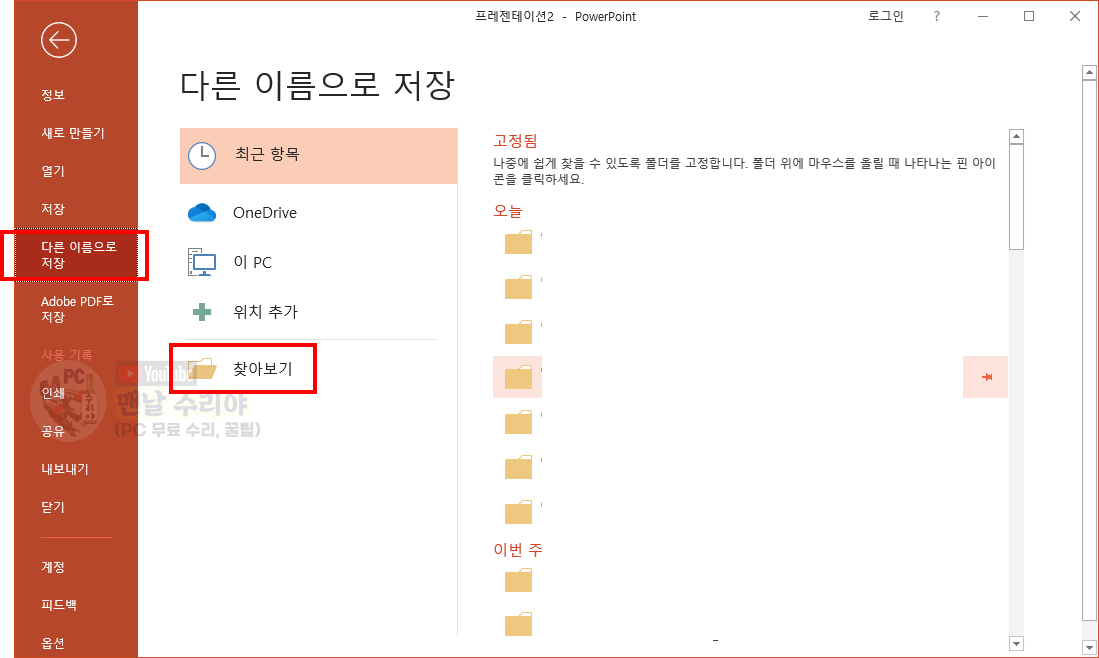This screenshot has width=1099, height=658.
Task: Select 새로 만들기 in the sidebar
Action: point(73,132)
